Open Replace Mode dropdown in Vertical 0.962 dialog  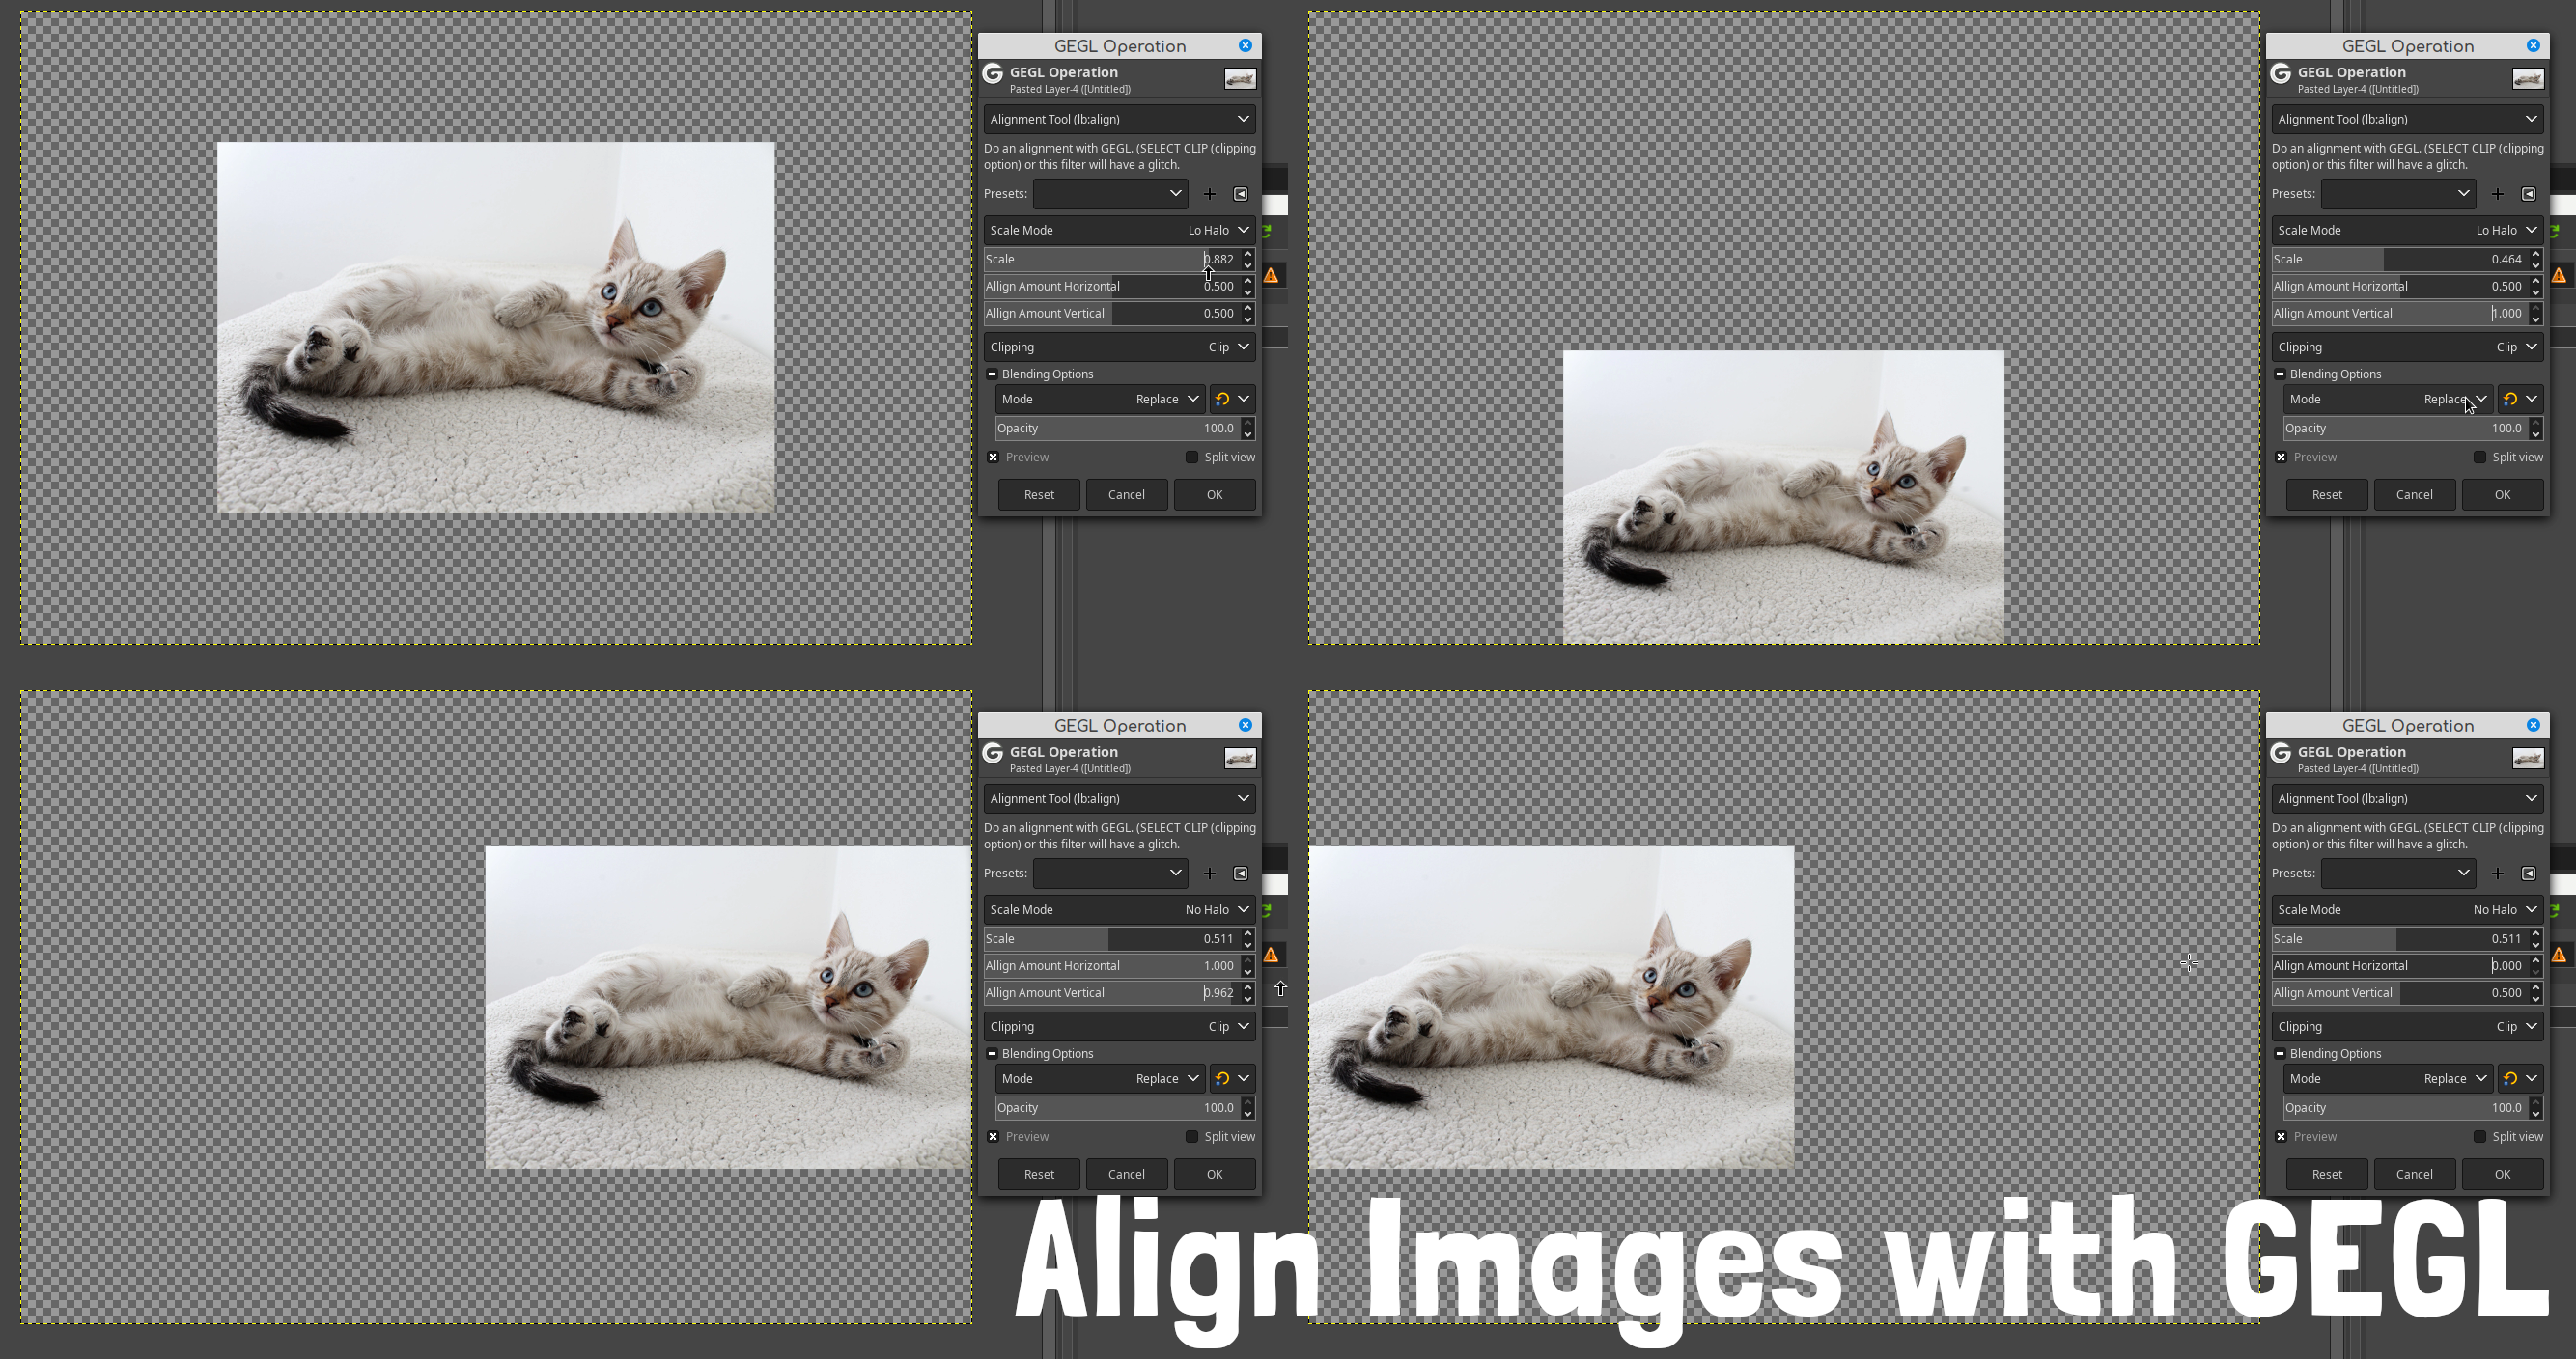tap(1100, 1078)
